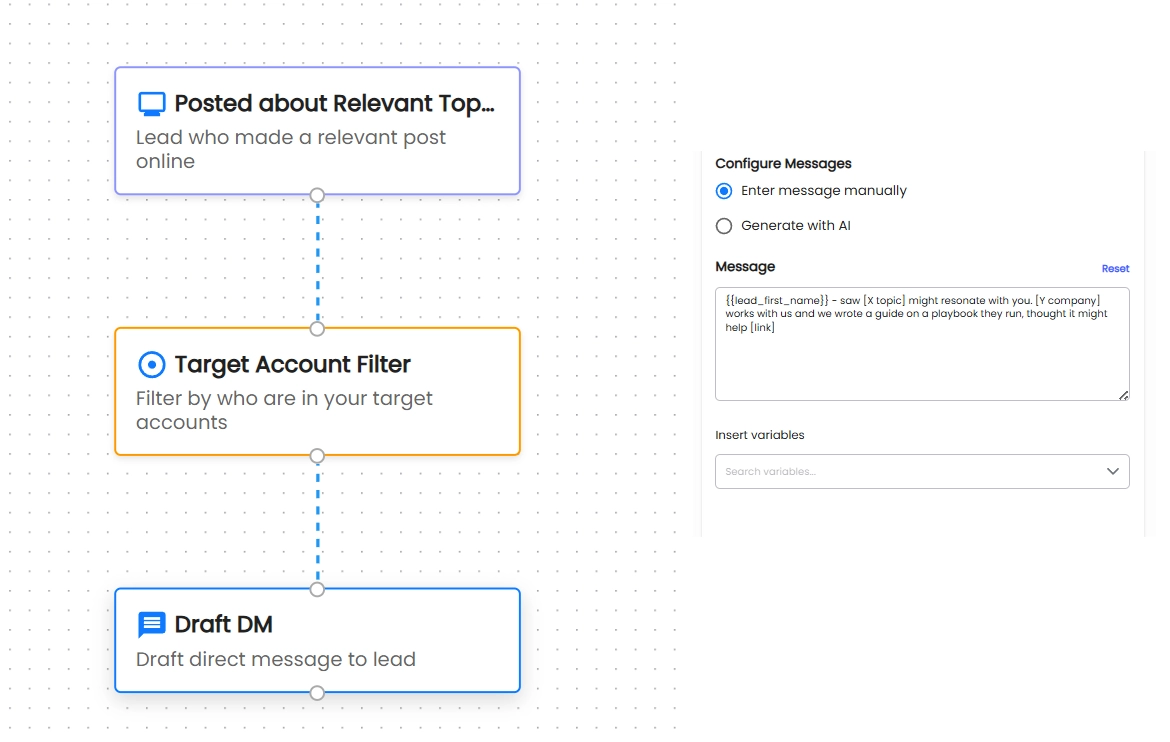Viewport: 1170px width, 742px height.
Task: Click the bottom connector of Posted about Relevant Topic node
Action: [317, 196]
